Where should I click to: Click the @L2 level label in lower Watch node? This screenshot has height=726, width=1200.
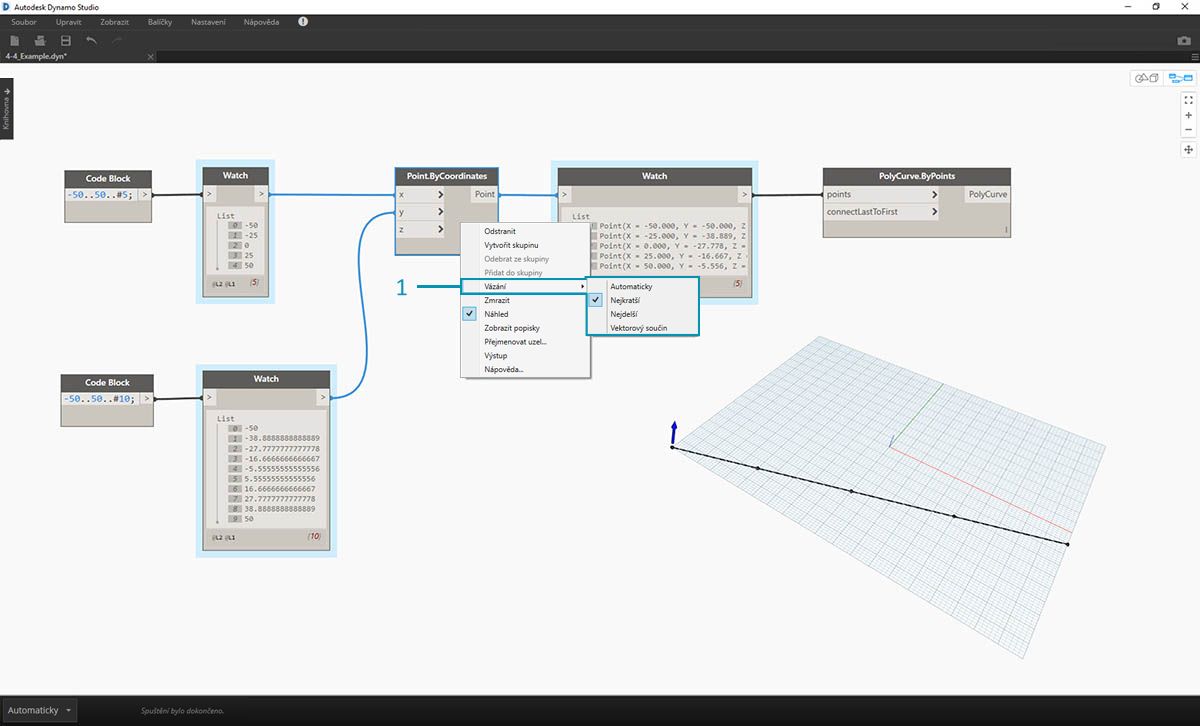pos(215,538)
